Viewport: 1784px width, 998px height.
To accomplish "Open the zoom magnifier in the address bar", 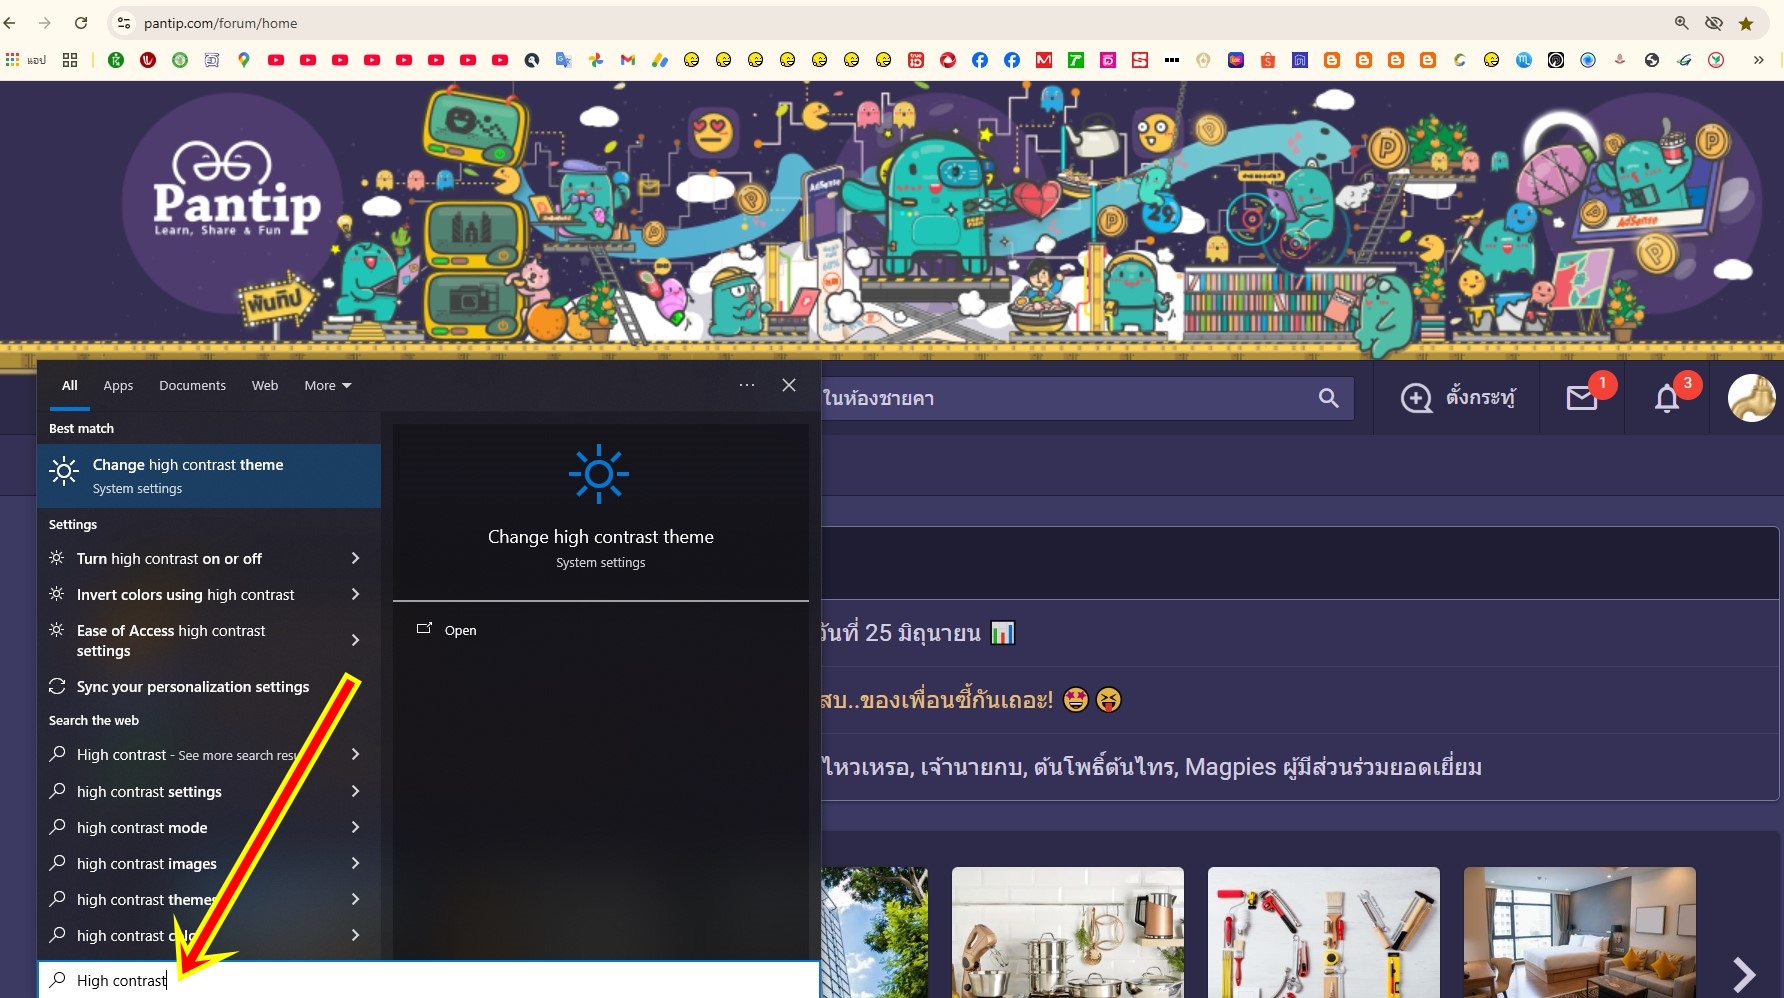I will coord(1682,23).
